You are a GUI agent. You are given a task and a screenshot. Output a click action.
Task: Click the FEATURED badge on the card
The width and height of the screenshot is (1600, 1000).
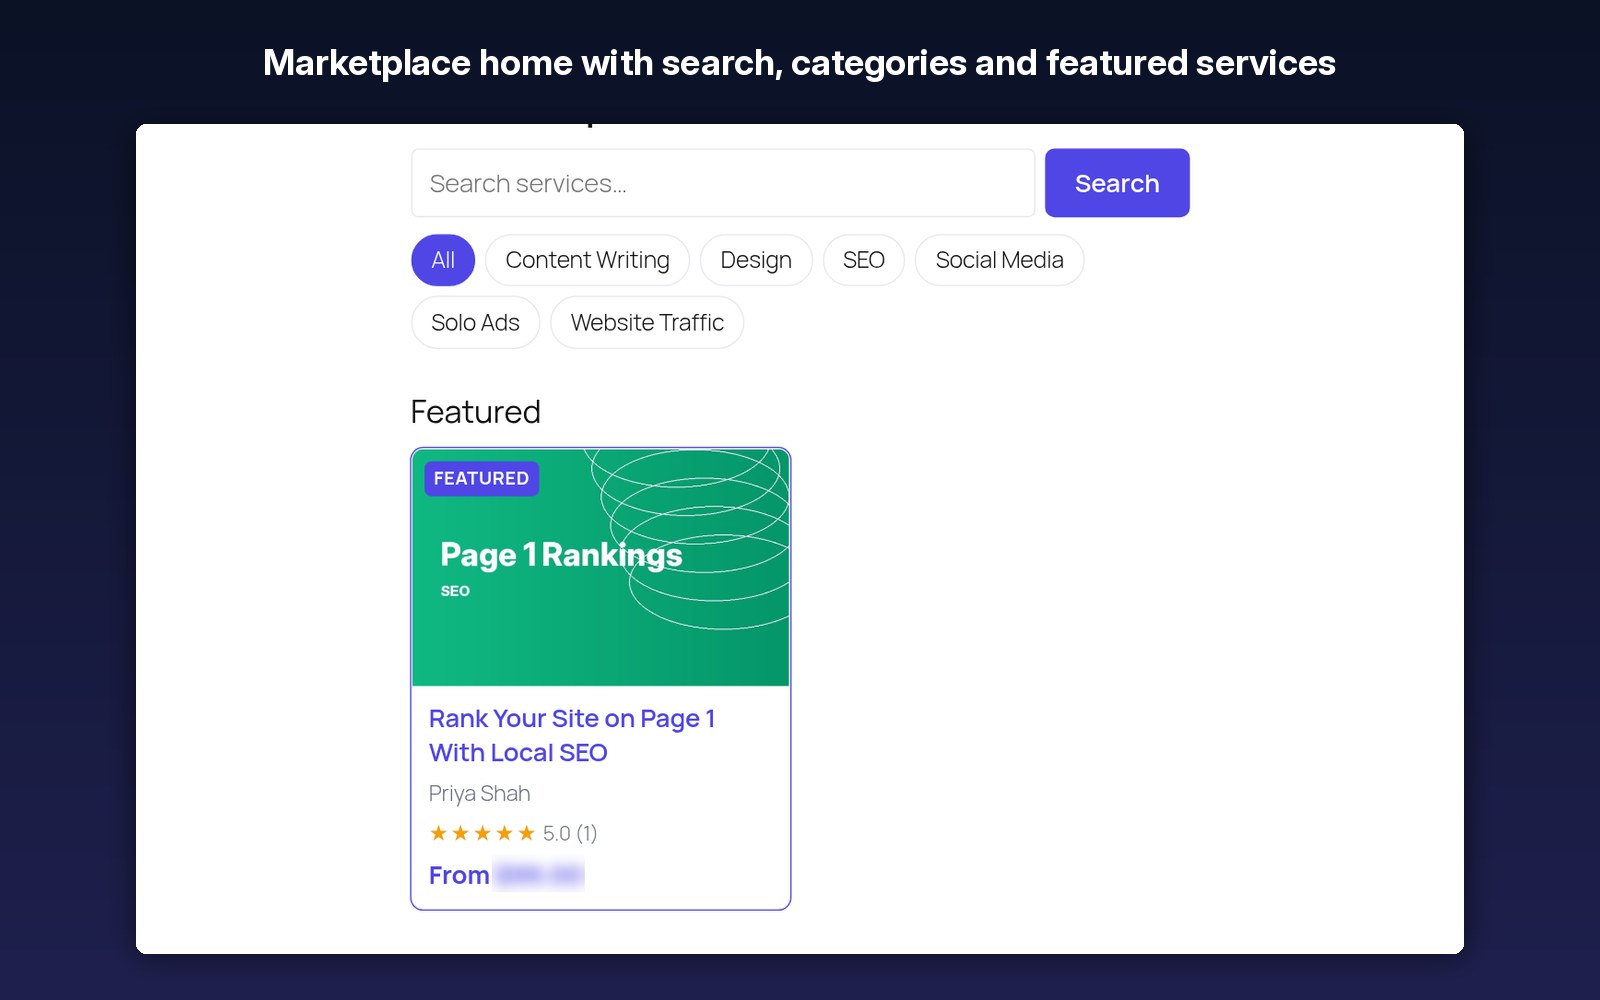481,479
